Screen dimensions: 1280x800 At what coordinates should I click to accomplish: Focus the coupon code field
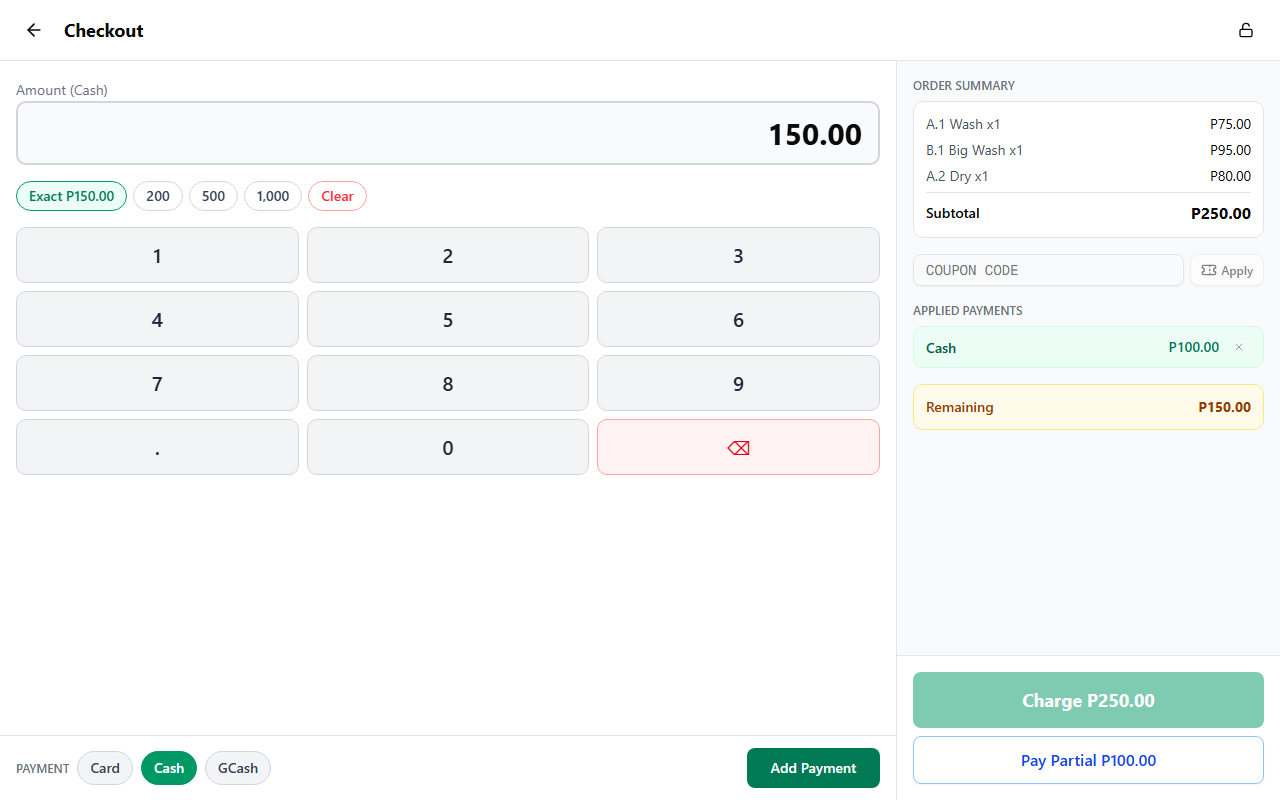click(1047, 270)
